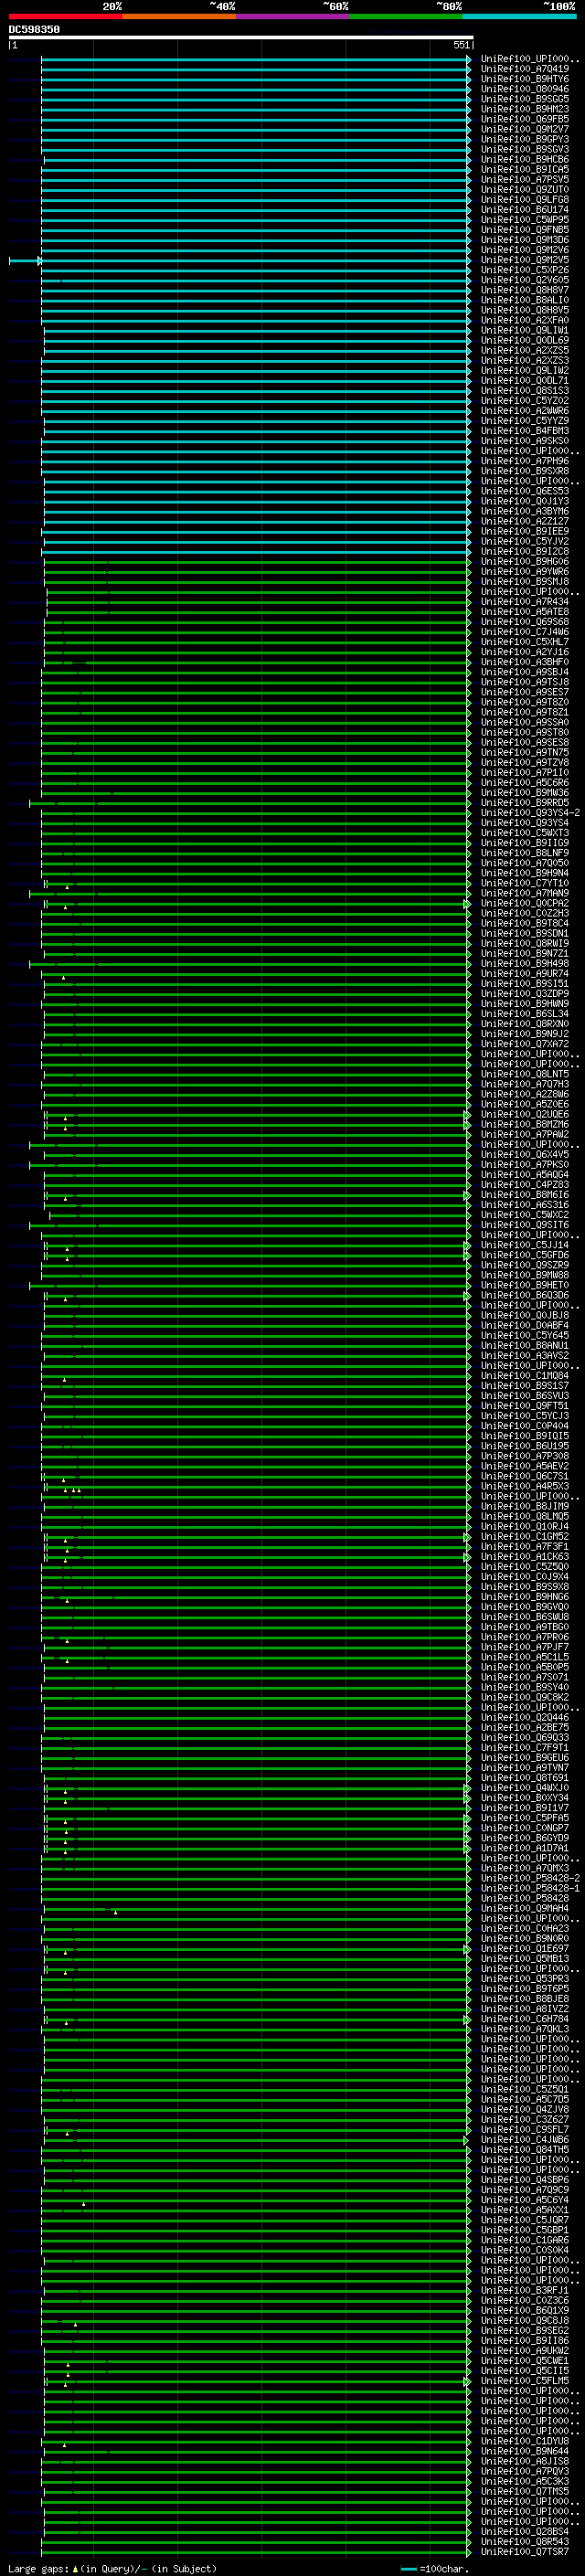Select hit label UniRef100_B9HTY6
The height and width of the screenshot is (2576, 585).
[525, 79]
